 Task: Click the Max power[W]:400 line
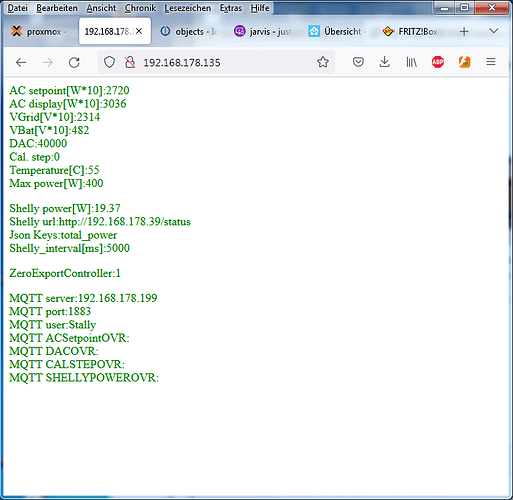tap(56, 183)
